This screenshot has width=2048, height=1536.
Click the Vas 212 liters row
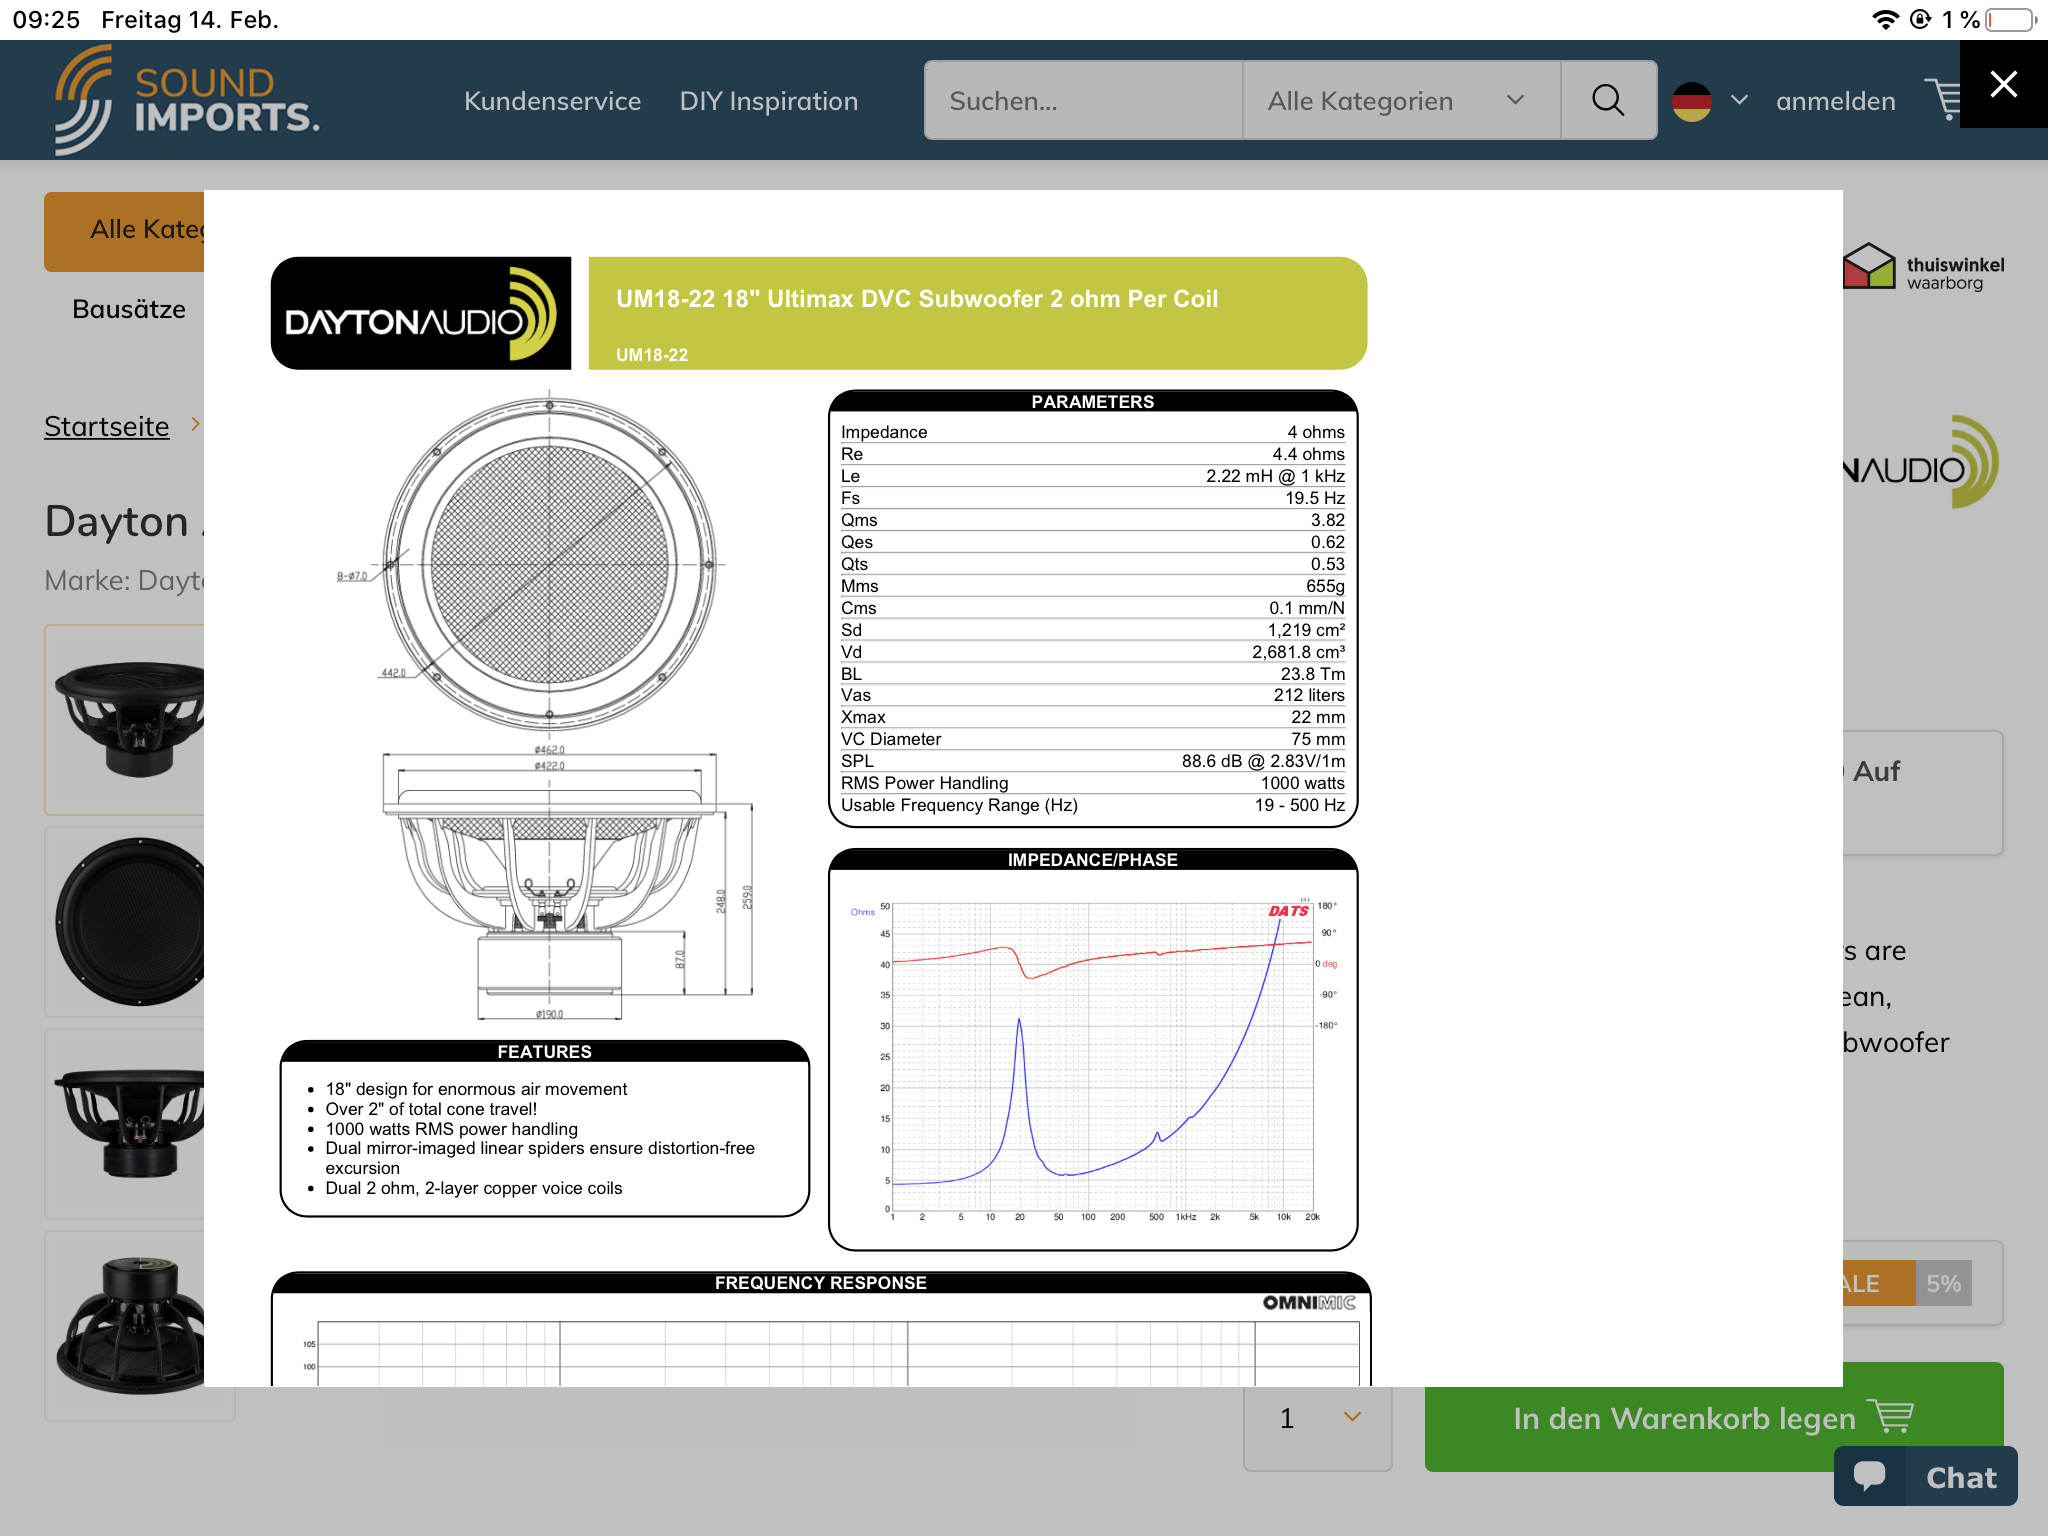1092,695
